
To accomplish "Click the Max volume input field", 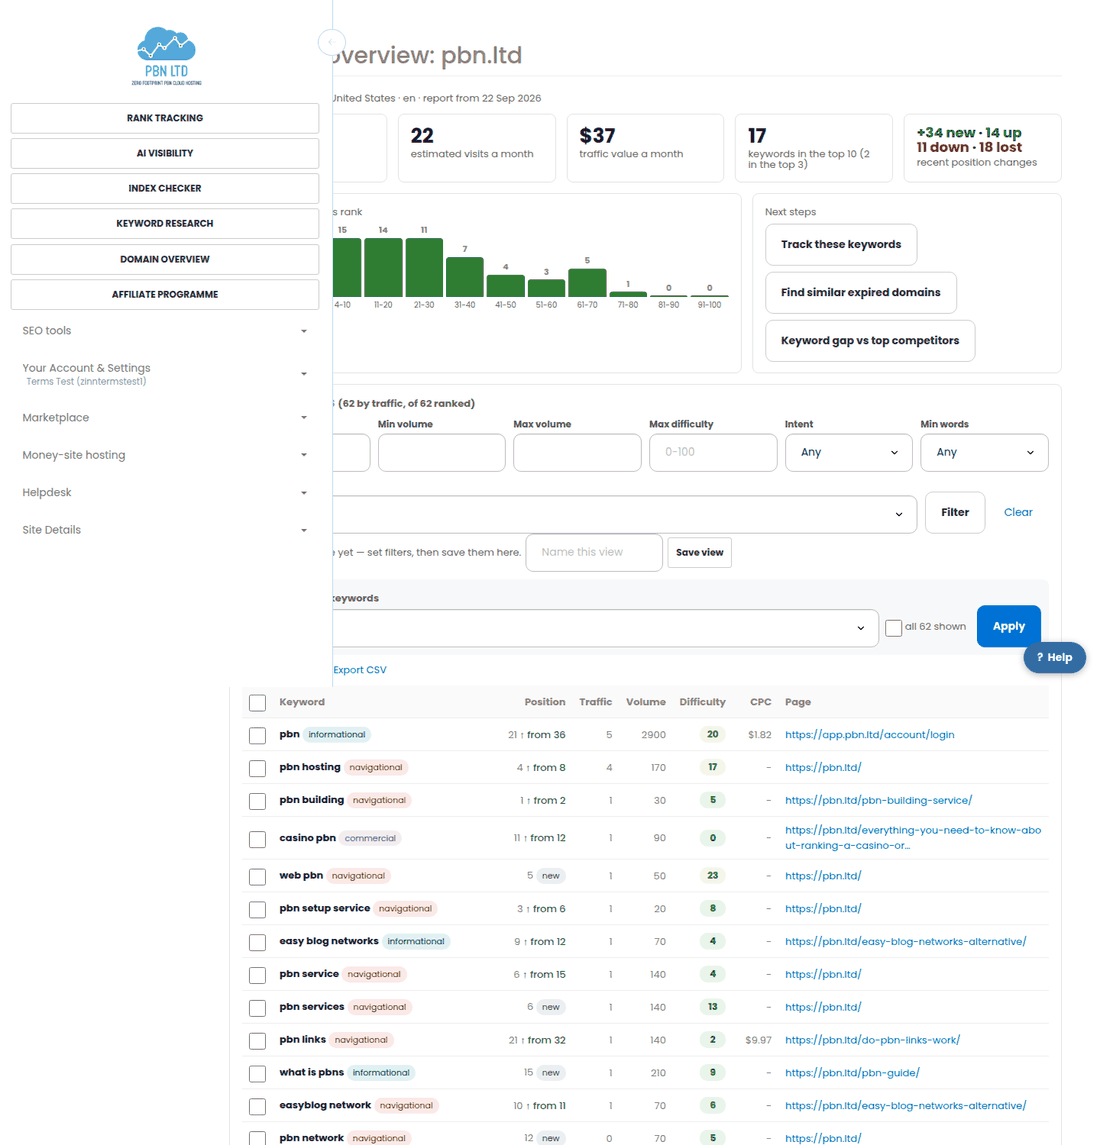I will pyautogui.click(x=577, y=453).
